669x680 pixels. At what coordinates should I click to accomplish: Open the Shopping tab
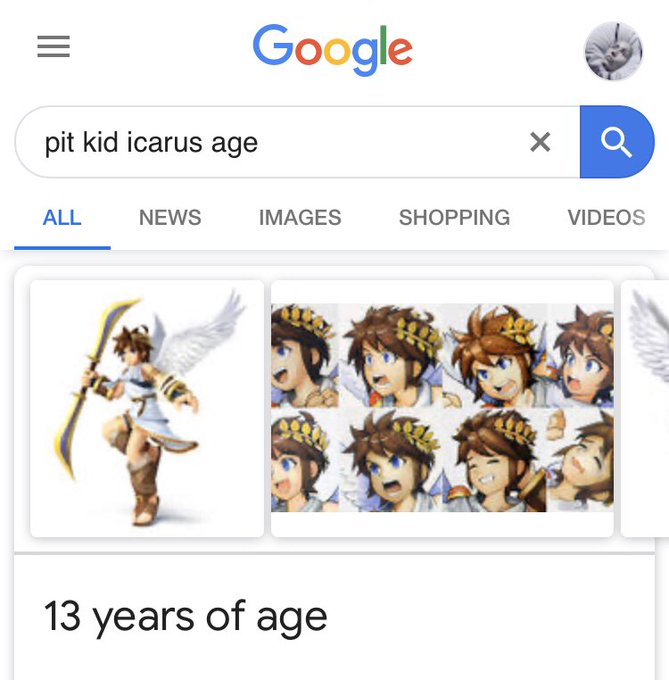click(454, 217)
